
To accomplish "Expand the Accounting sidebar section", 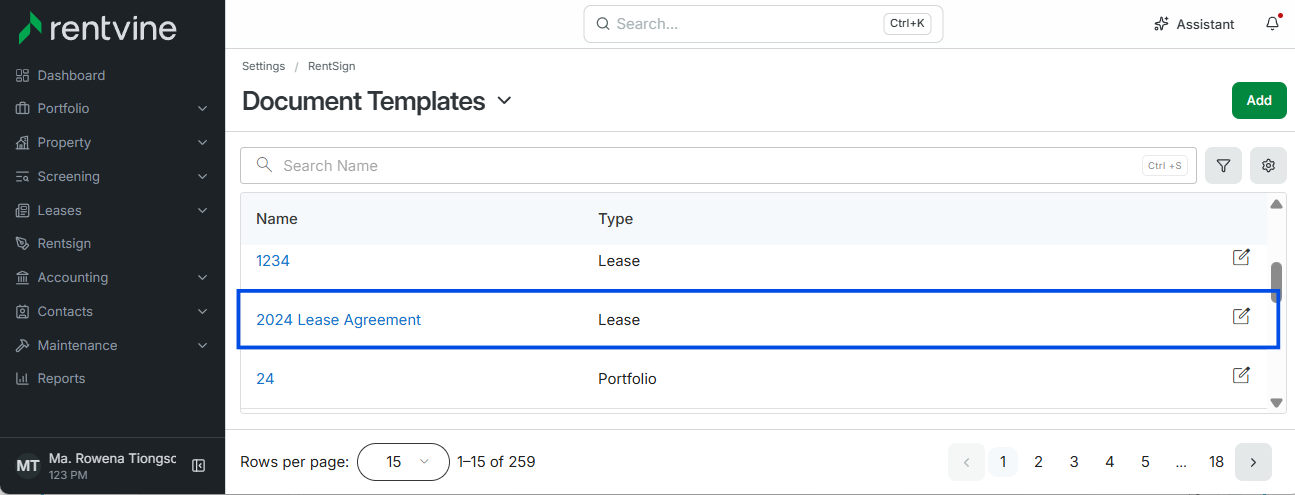I will coord(112,277).
